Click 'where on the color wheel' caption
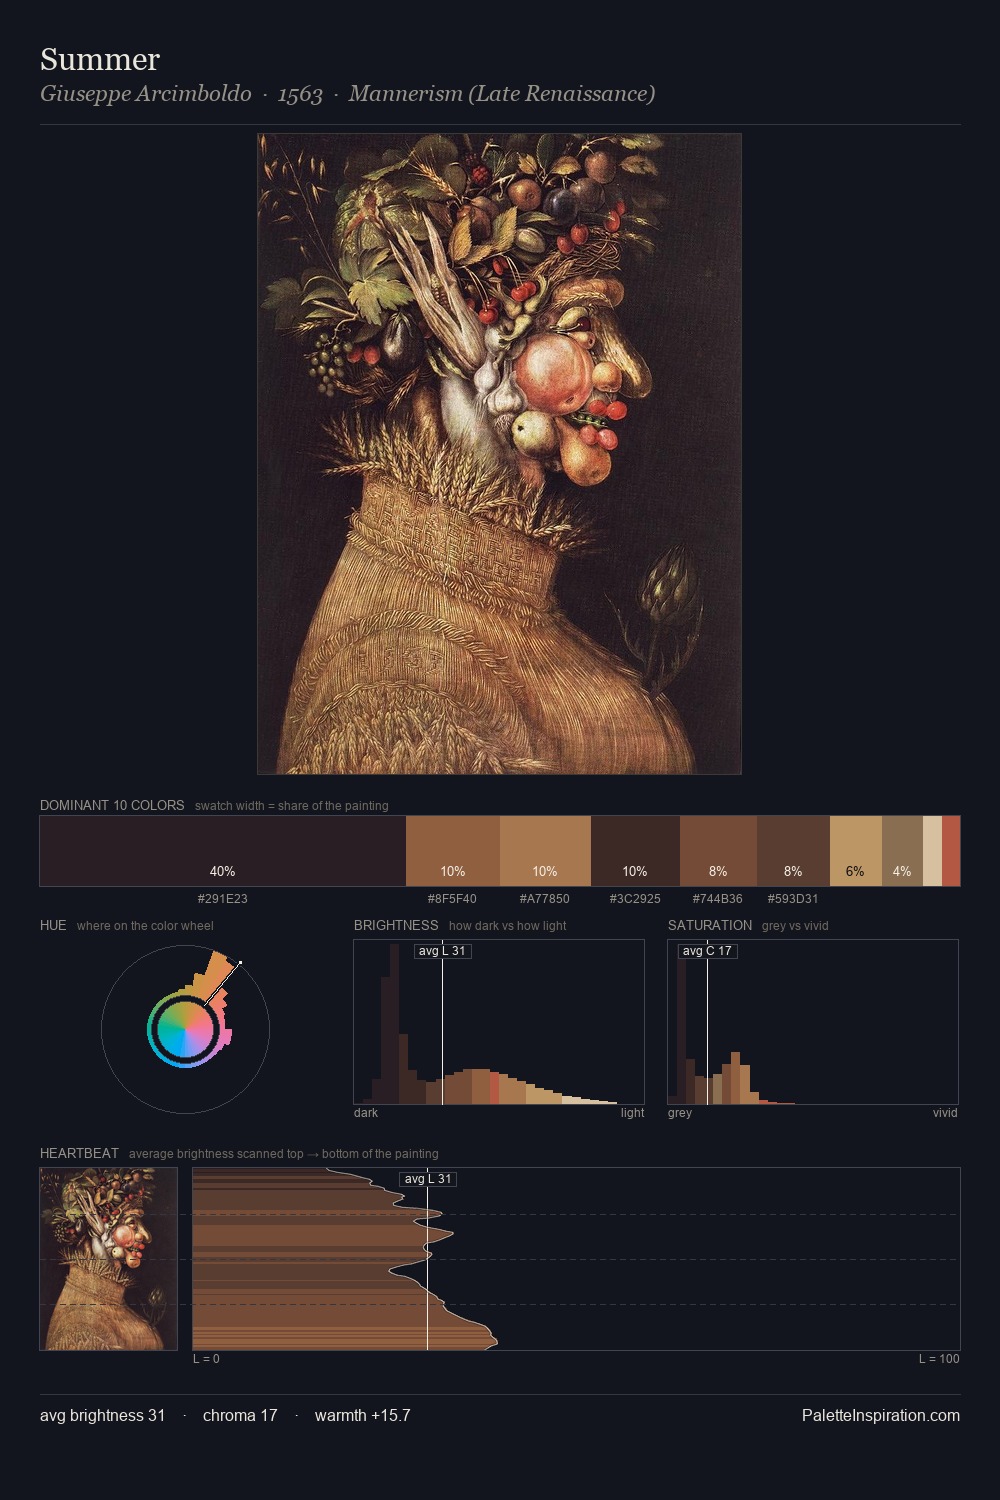The height and width of the screenshot is (1500, 1000). [145, 926]
